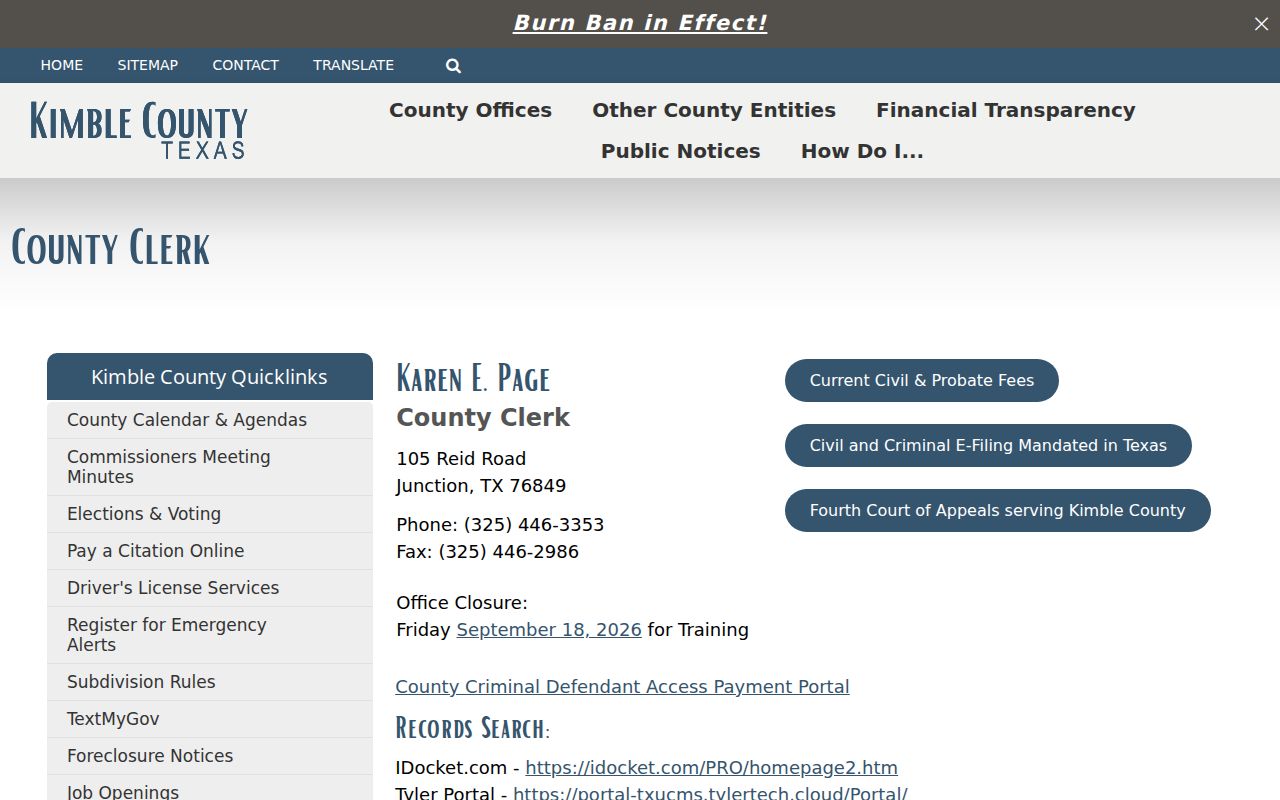
Task: Open the site search magnifier icon
Action: pos(453,66)
